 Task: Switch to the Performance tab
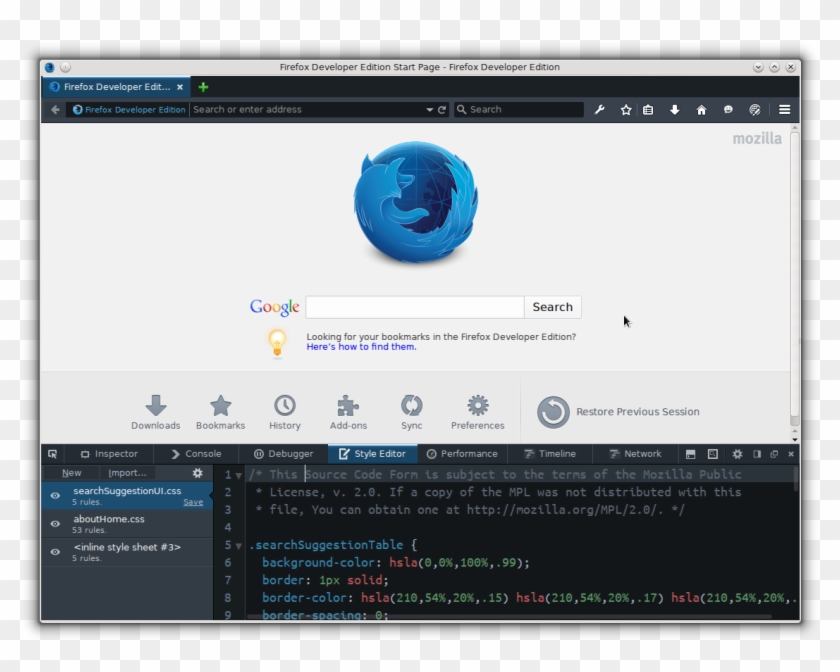click(462, 454)
